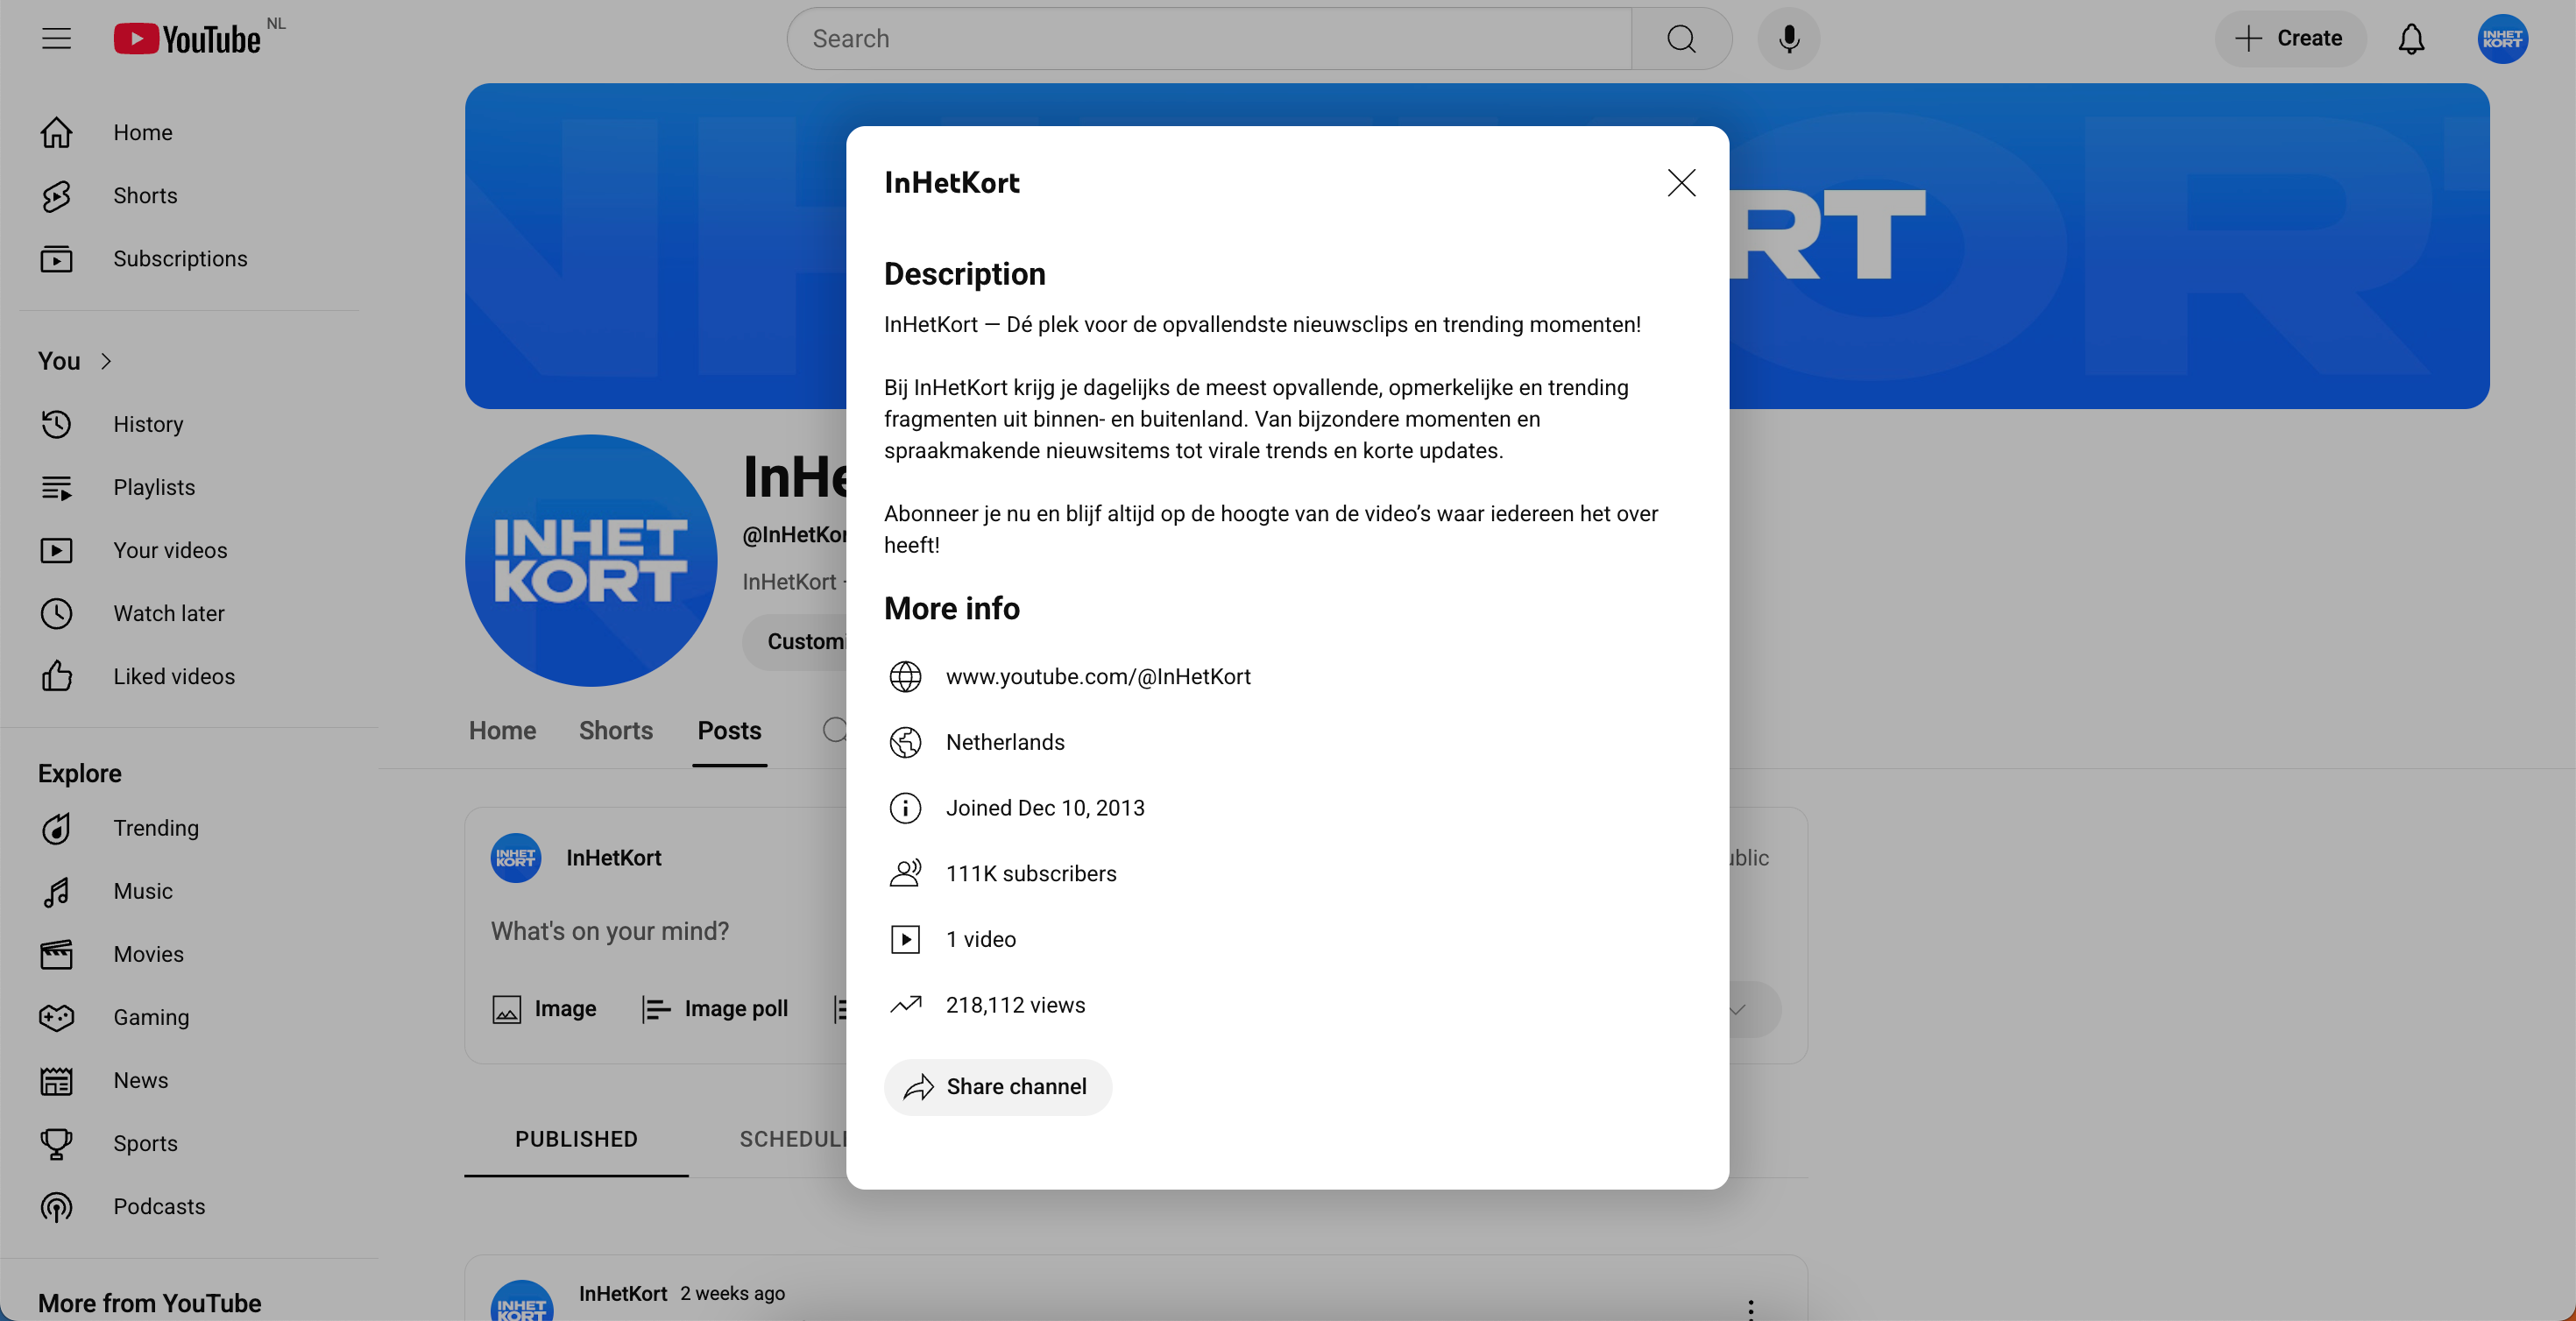Add an Image to the post

544,1009
